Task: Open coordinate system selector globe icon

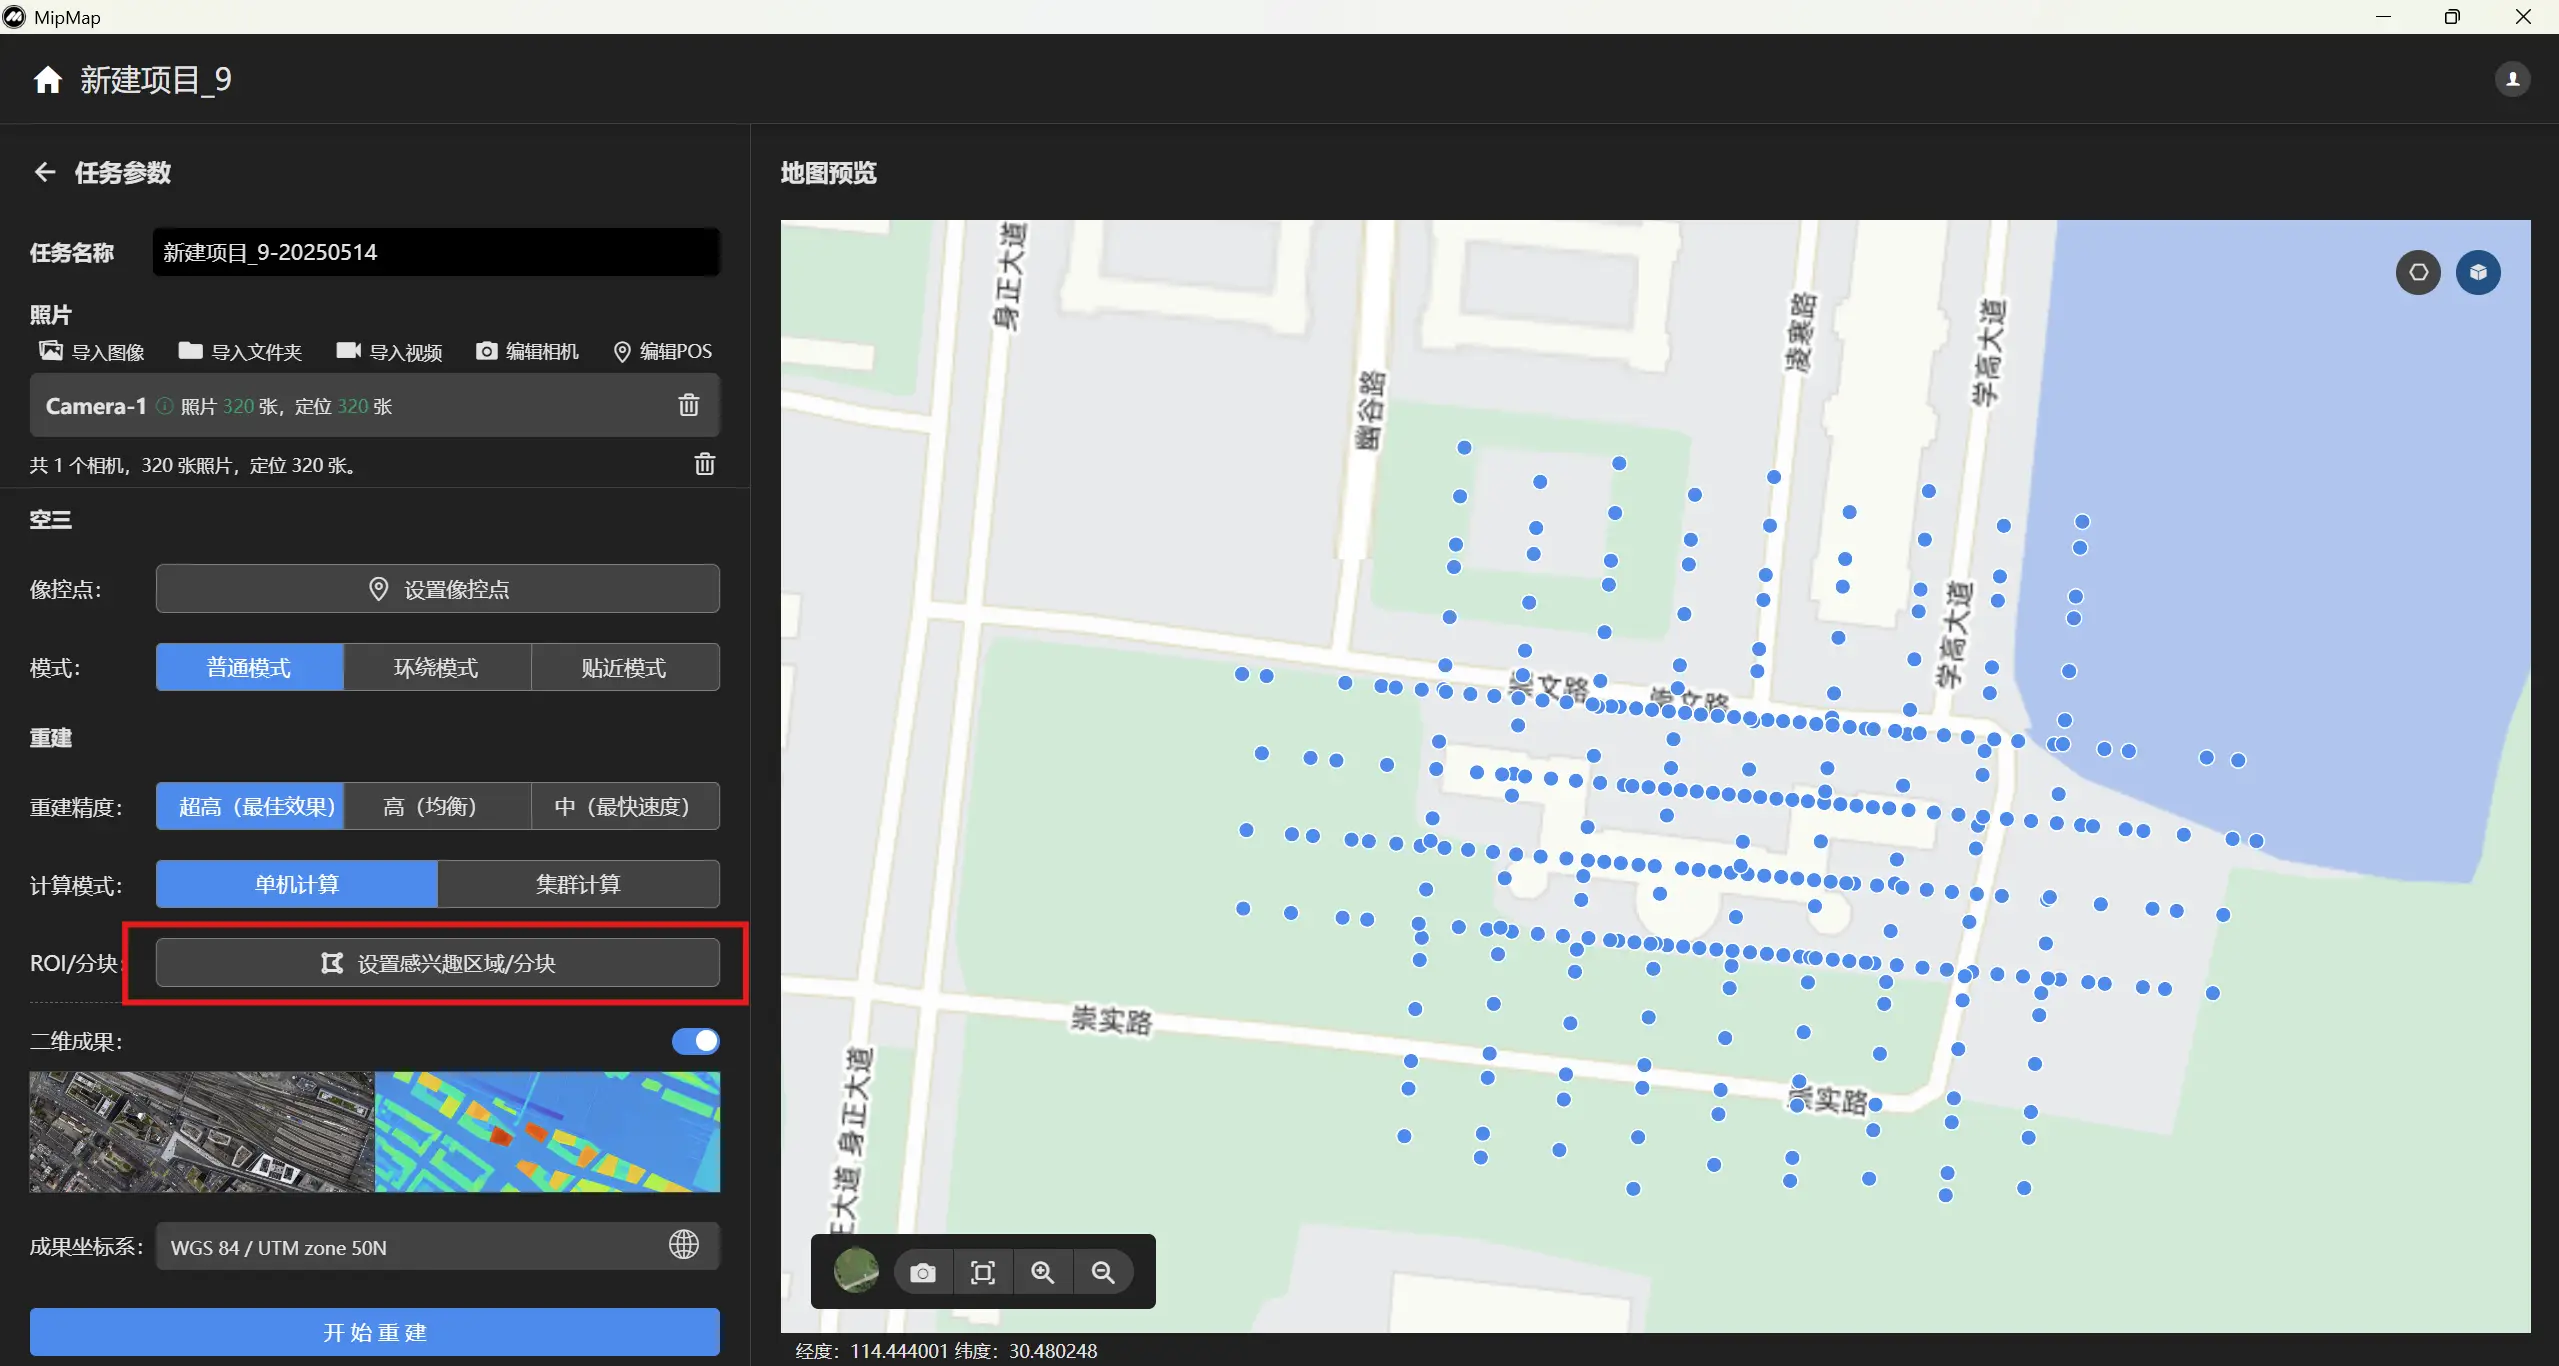Action: [684, 1245]
